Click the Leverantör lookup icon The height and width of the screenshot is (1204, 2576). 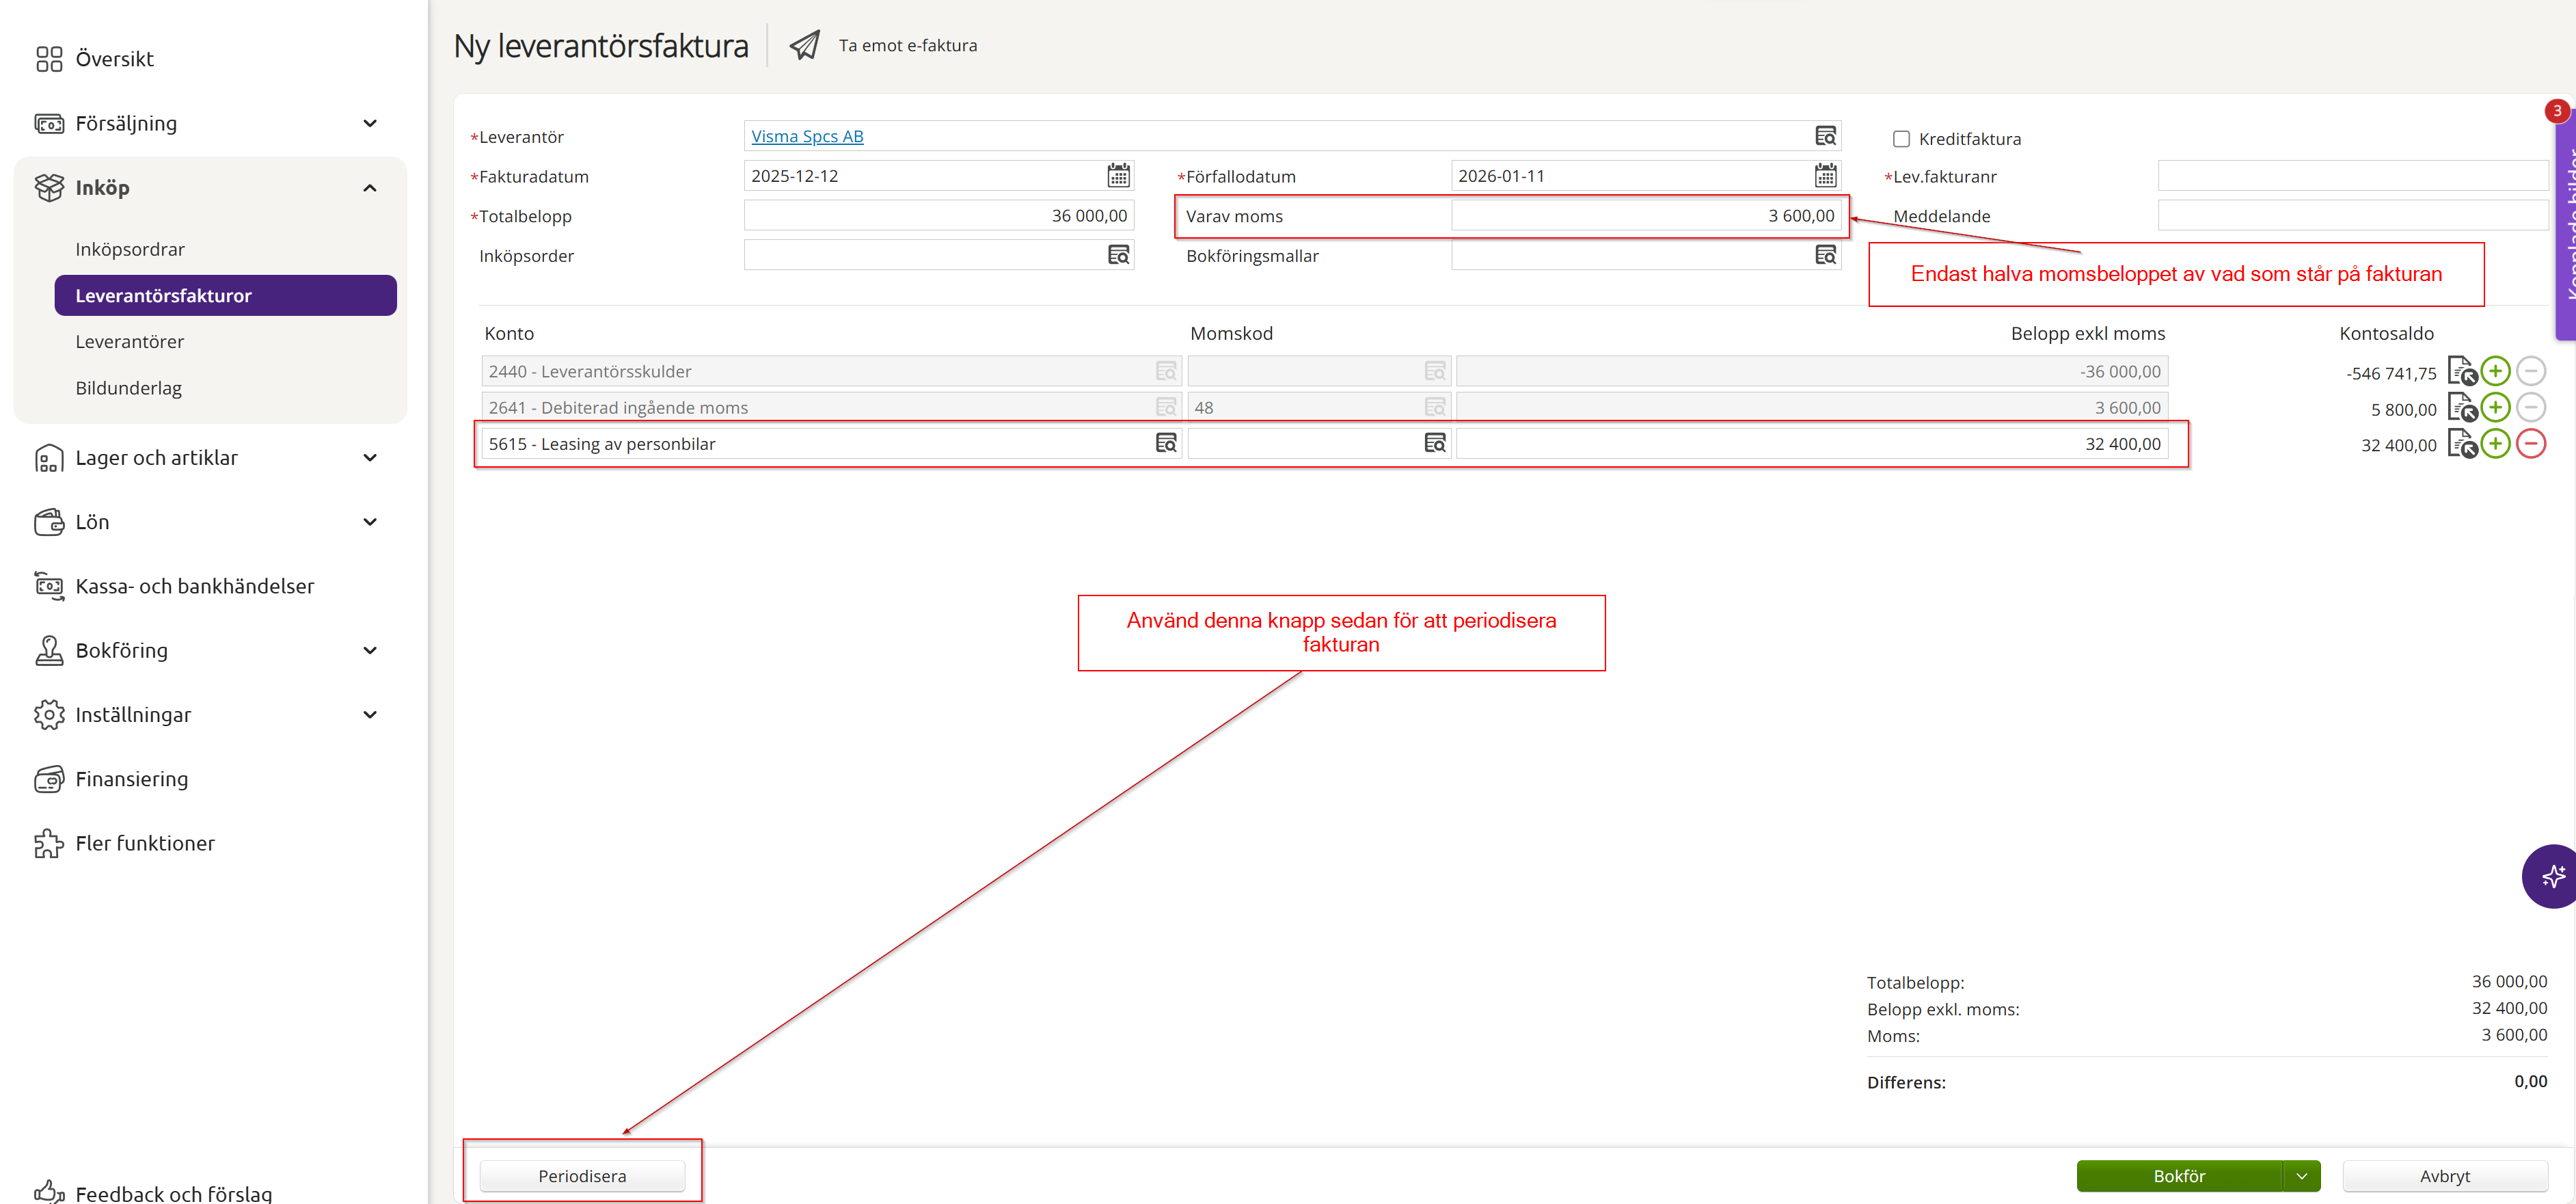pos(1825,136)
